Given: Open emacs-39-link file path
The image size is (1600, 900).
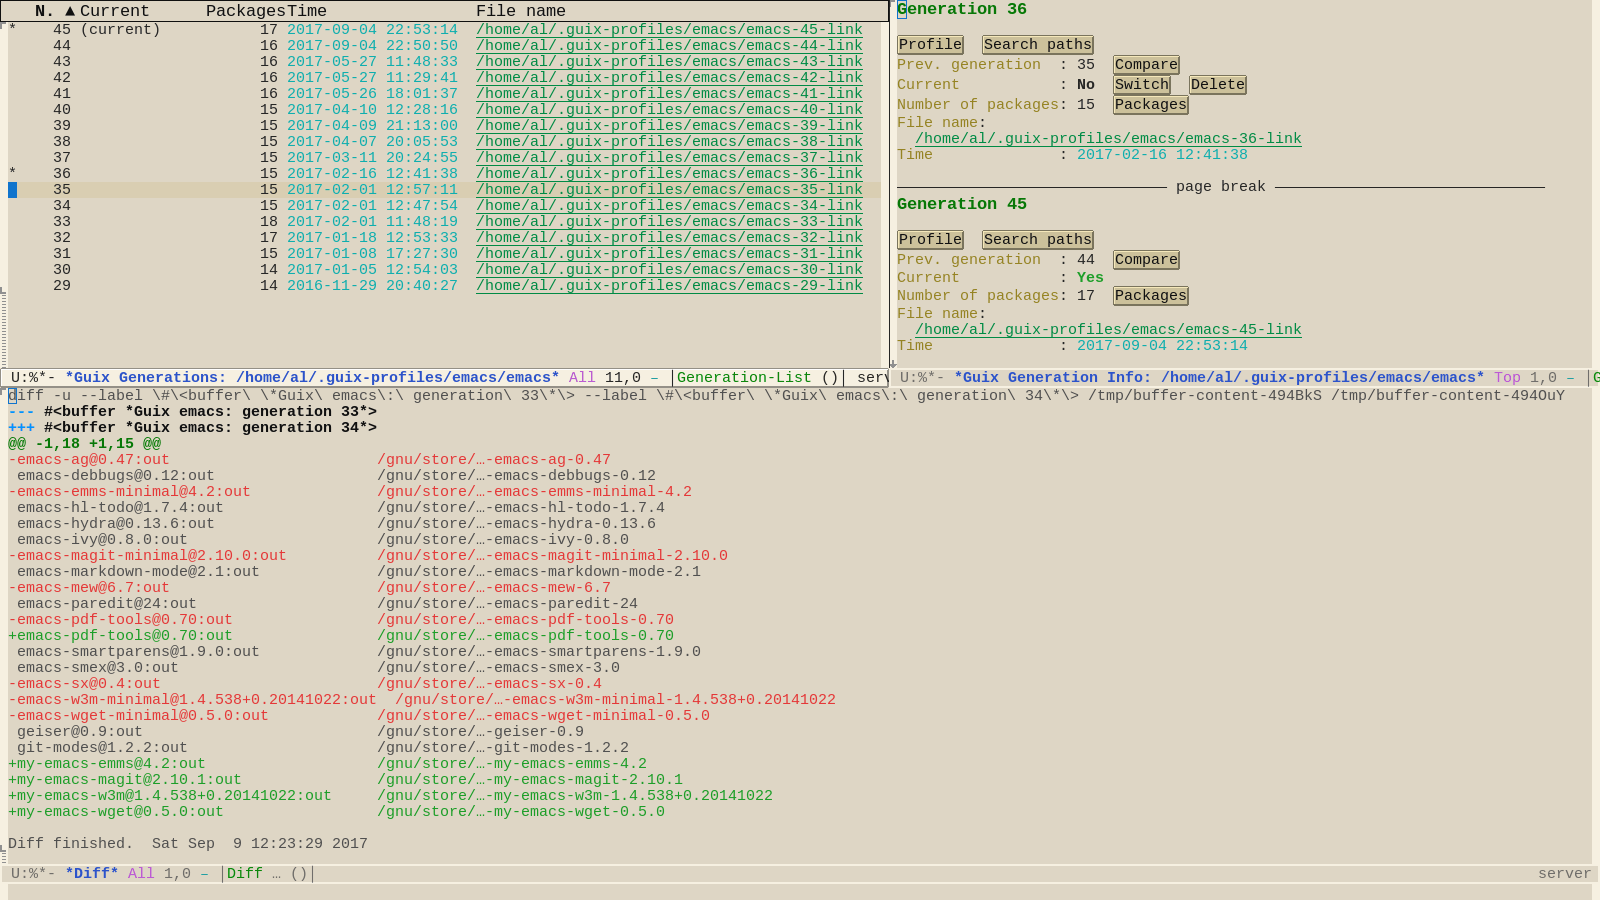Looking at the screenshot, I should (x=669, y=126).
